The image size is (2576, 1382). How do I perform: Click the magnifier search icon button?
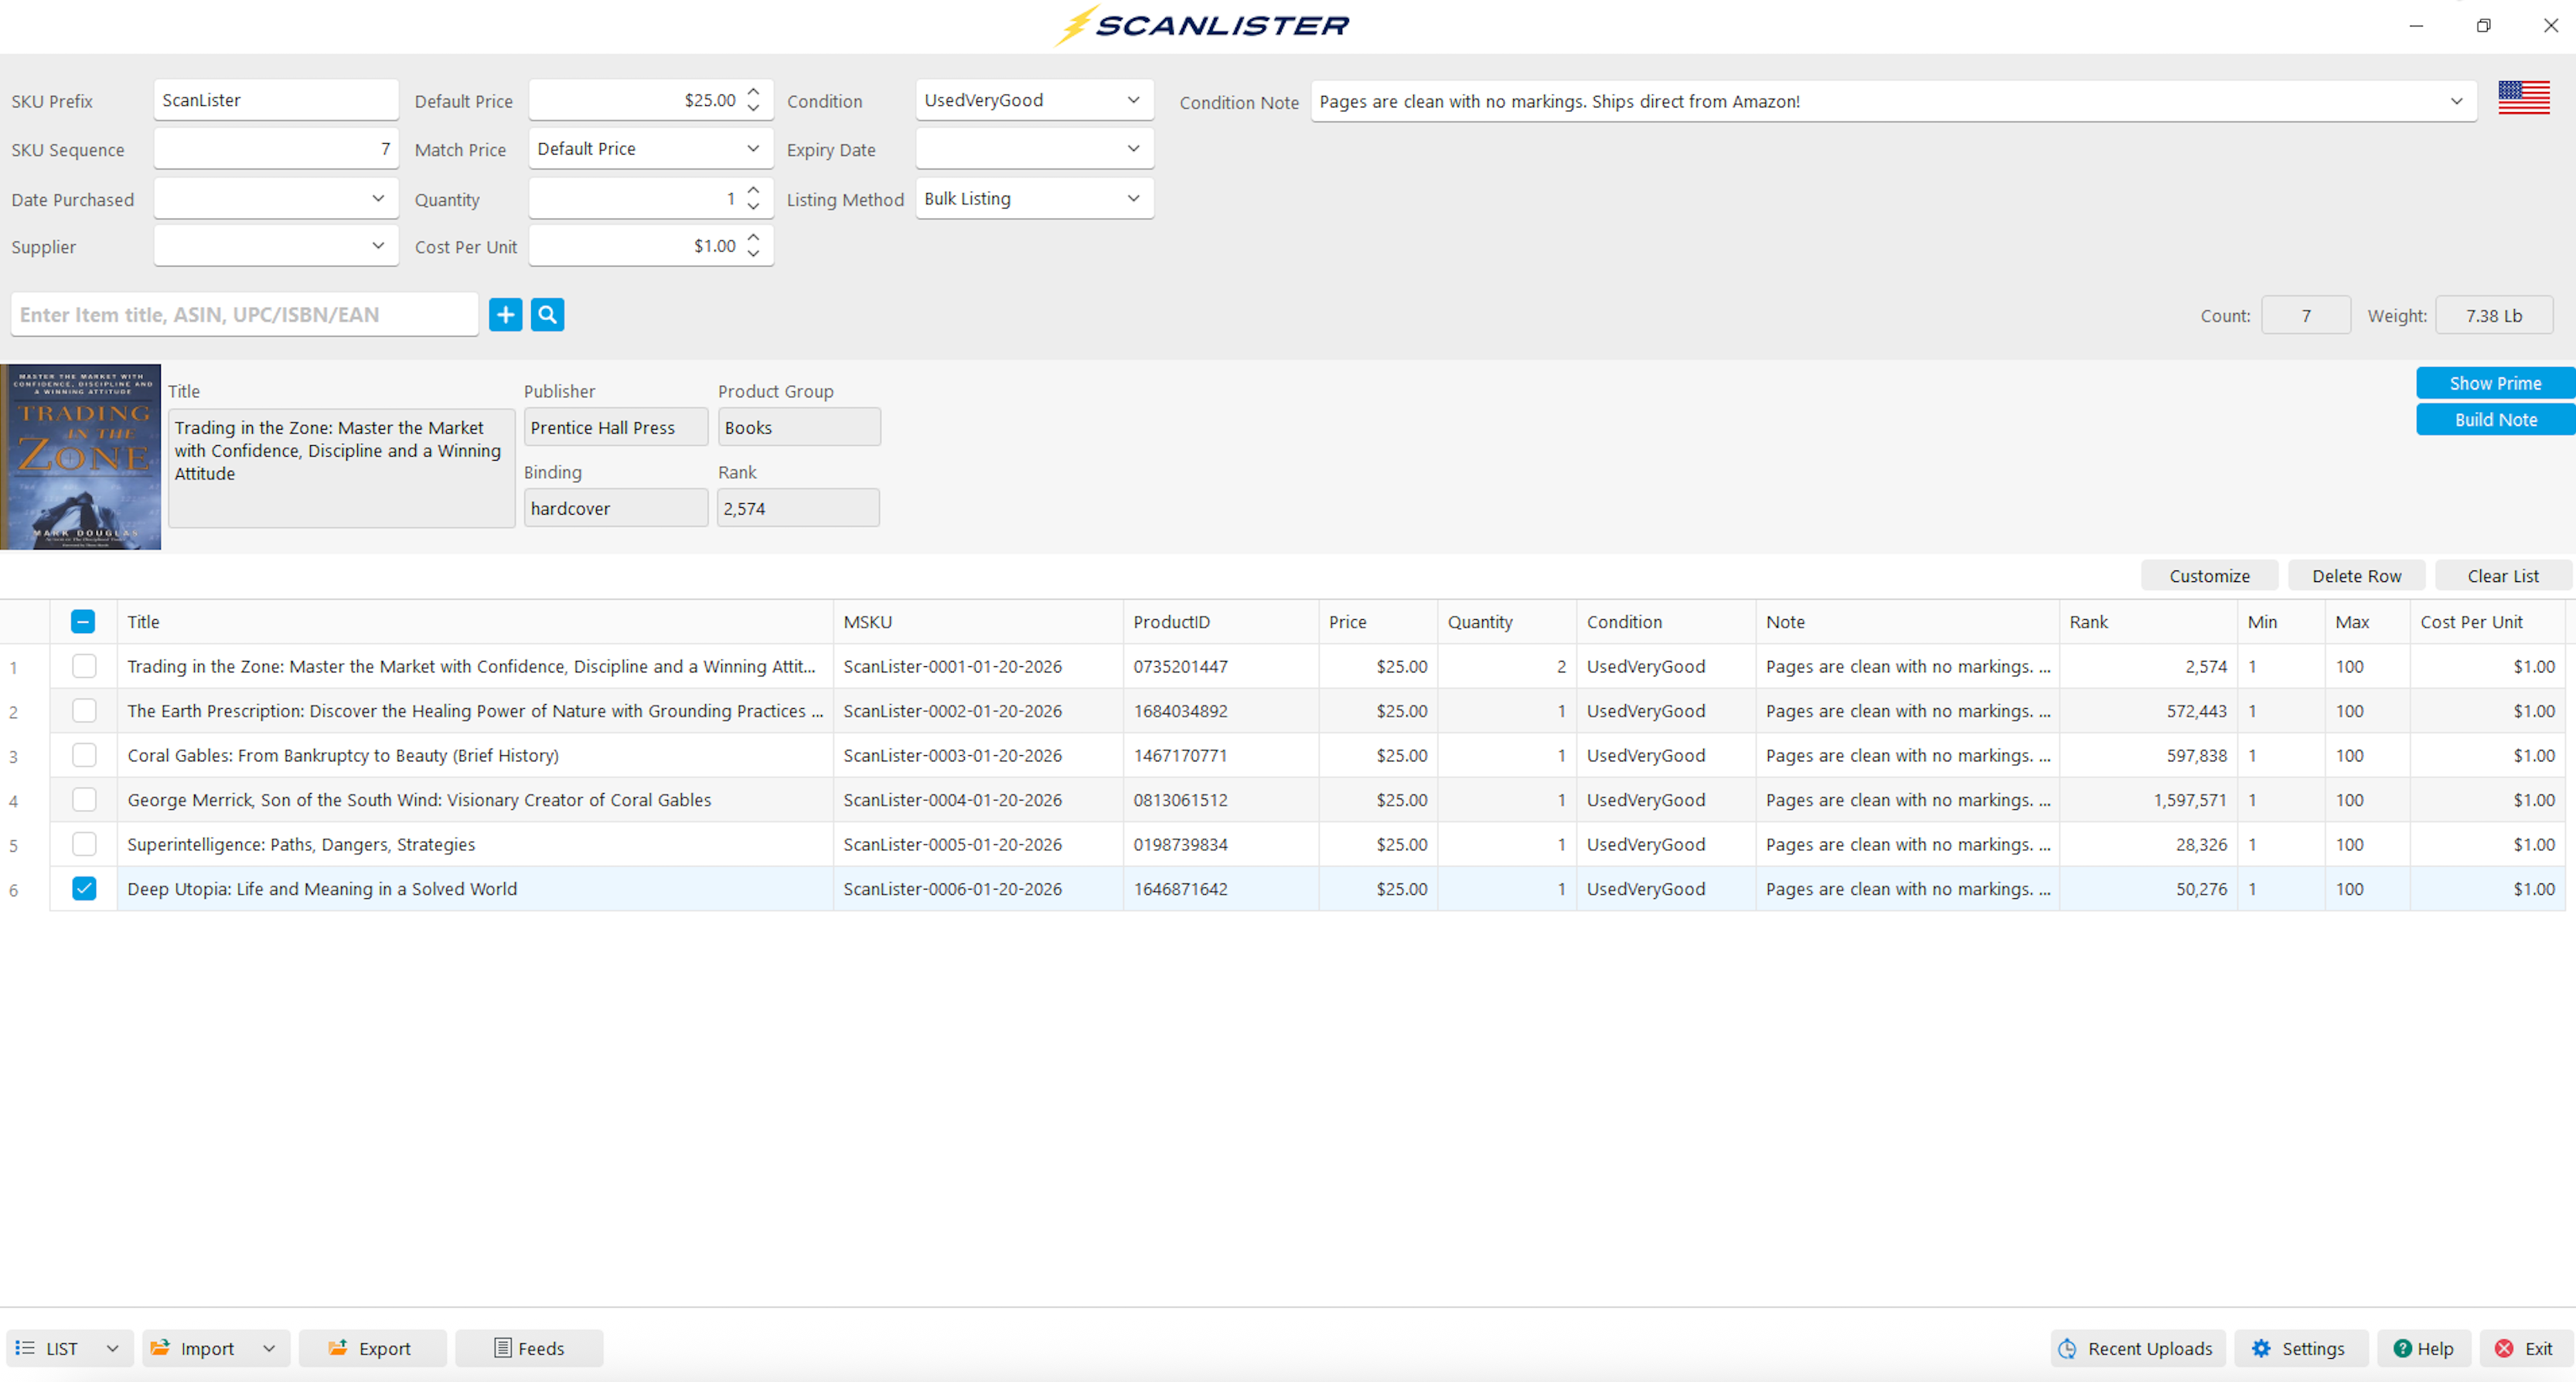tap(547, 315)
